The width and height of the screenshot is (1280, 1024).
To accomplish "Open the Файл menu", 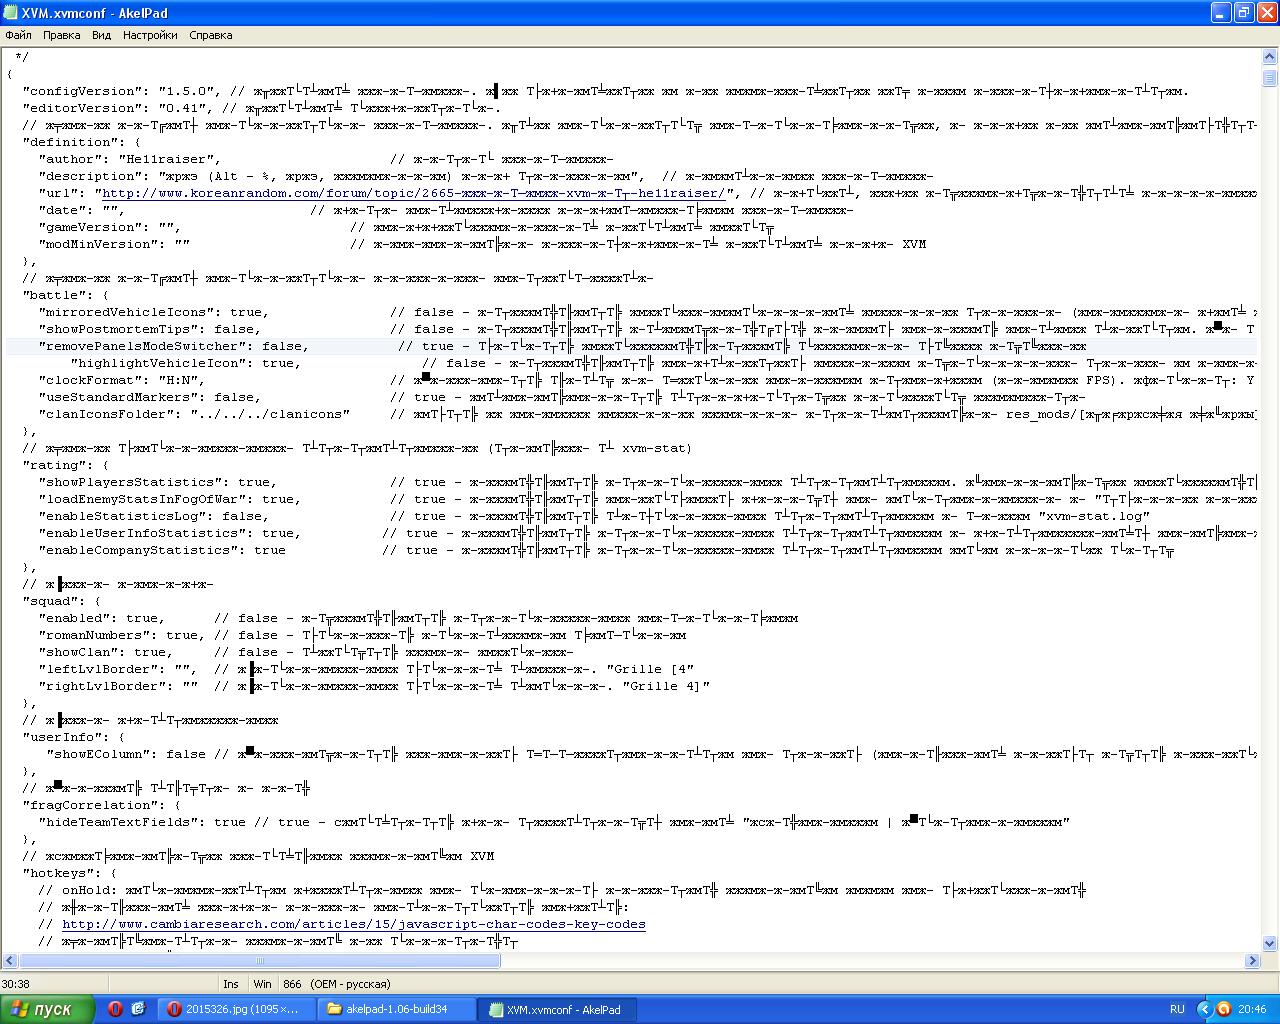I will pyautogui.click(x=18, y=35).
